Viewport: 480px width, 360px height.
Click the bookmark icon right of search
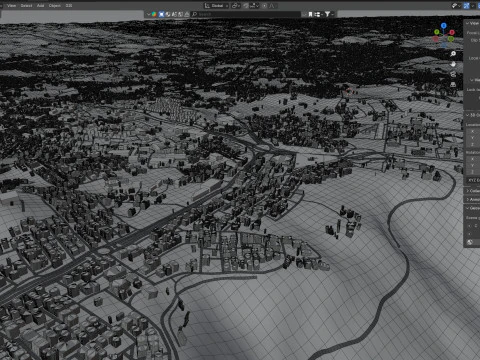tap(310, 14)
